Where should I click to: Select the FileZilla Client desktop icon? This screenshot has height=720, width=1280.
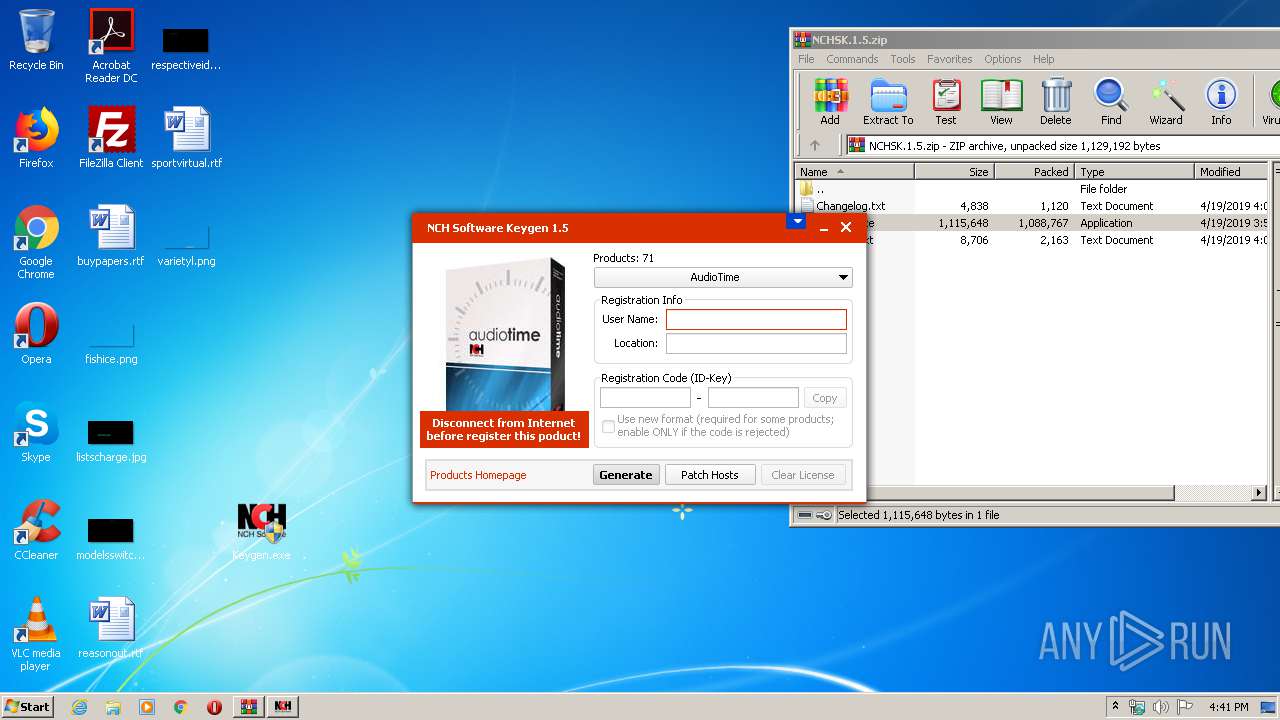pyautogui.click(x=111, y=138)
